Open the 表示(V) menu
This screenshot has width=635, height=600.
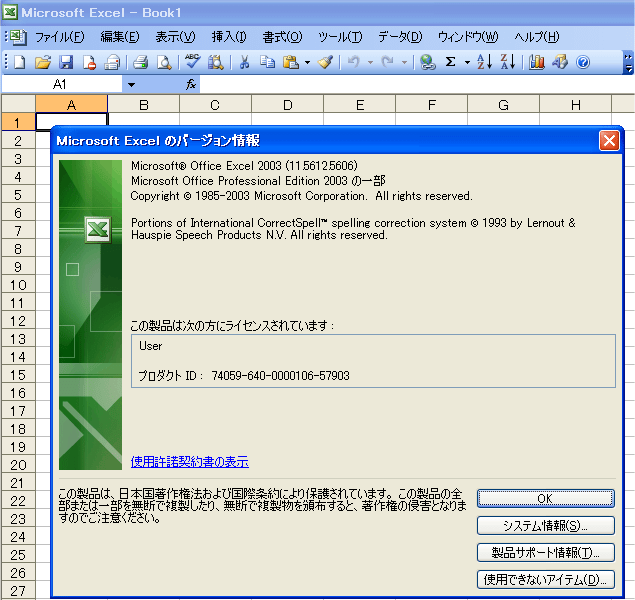[x=175, y=37]
